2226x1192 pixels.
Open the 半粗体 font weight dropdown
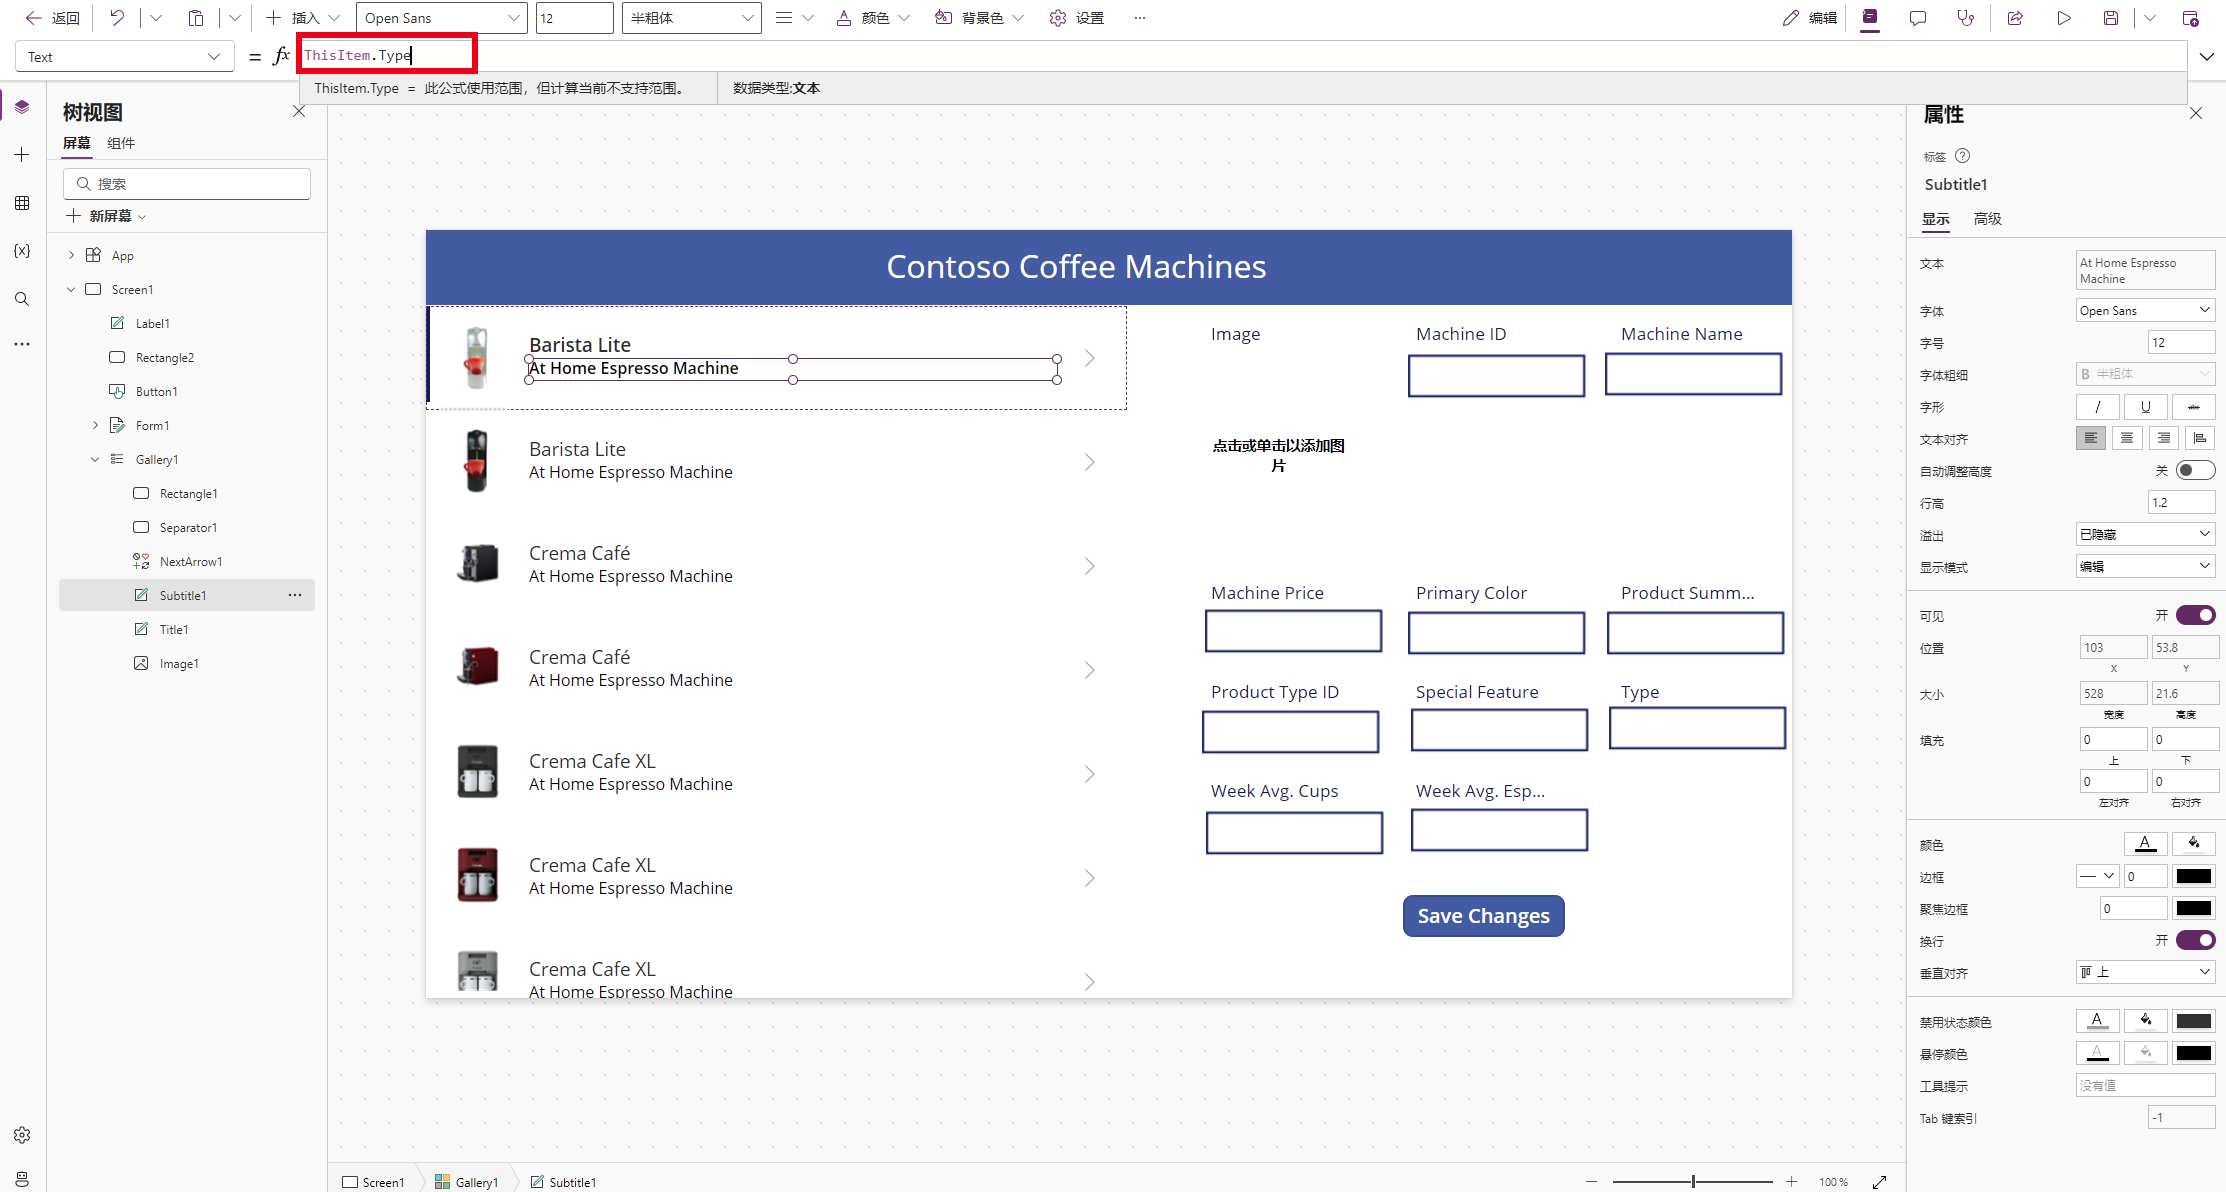point(691,18)
